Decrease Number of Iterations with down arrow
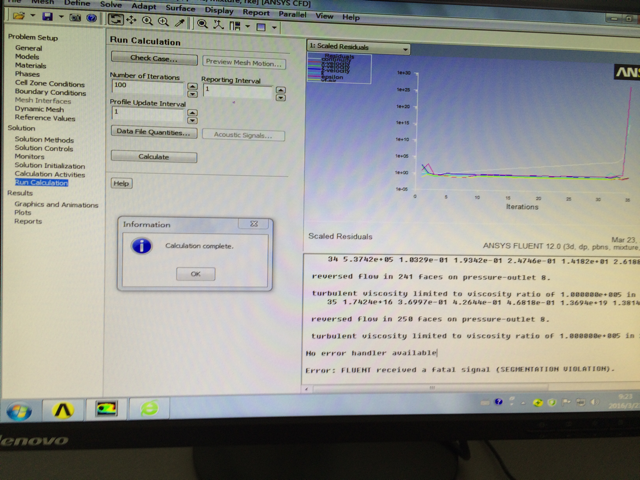This screenshot has height=480, width=640. [192, 94]
